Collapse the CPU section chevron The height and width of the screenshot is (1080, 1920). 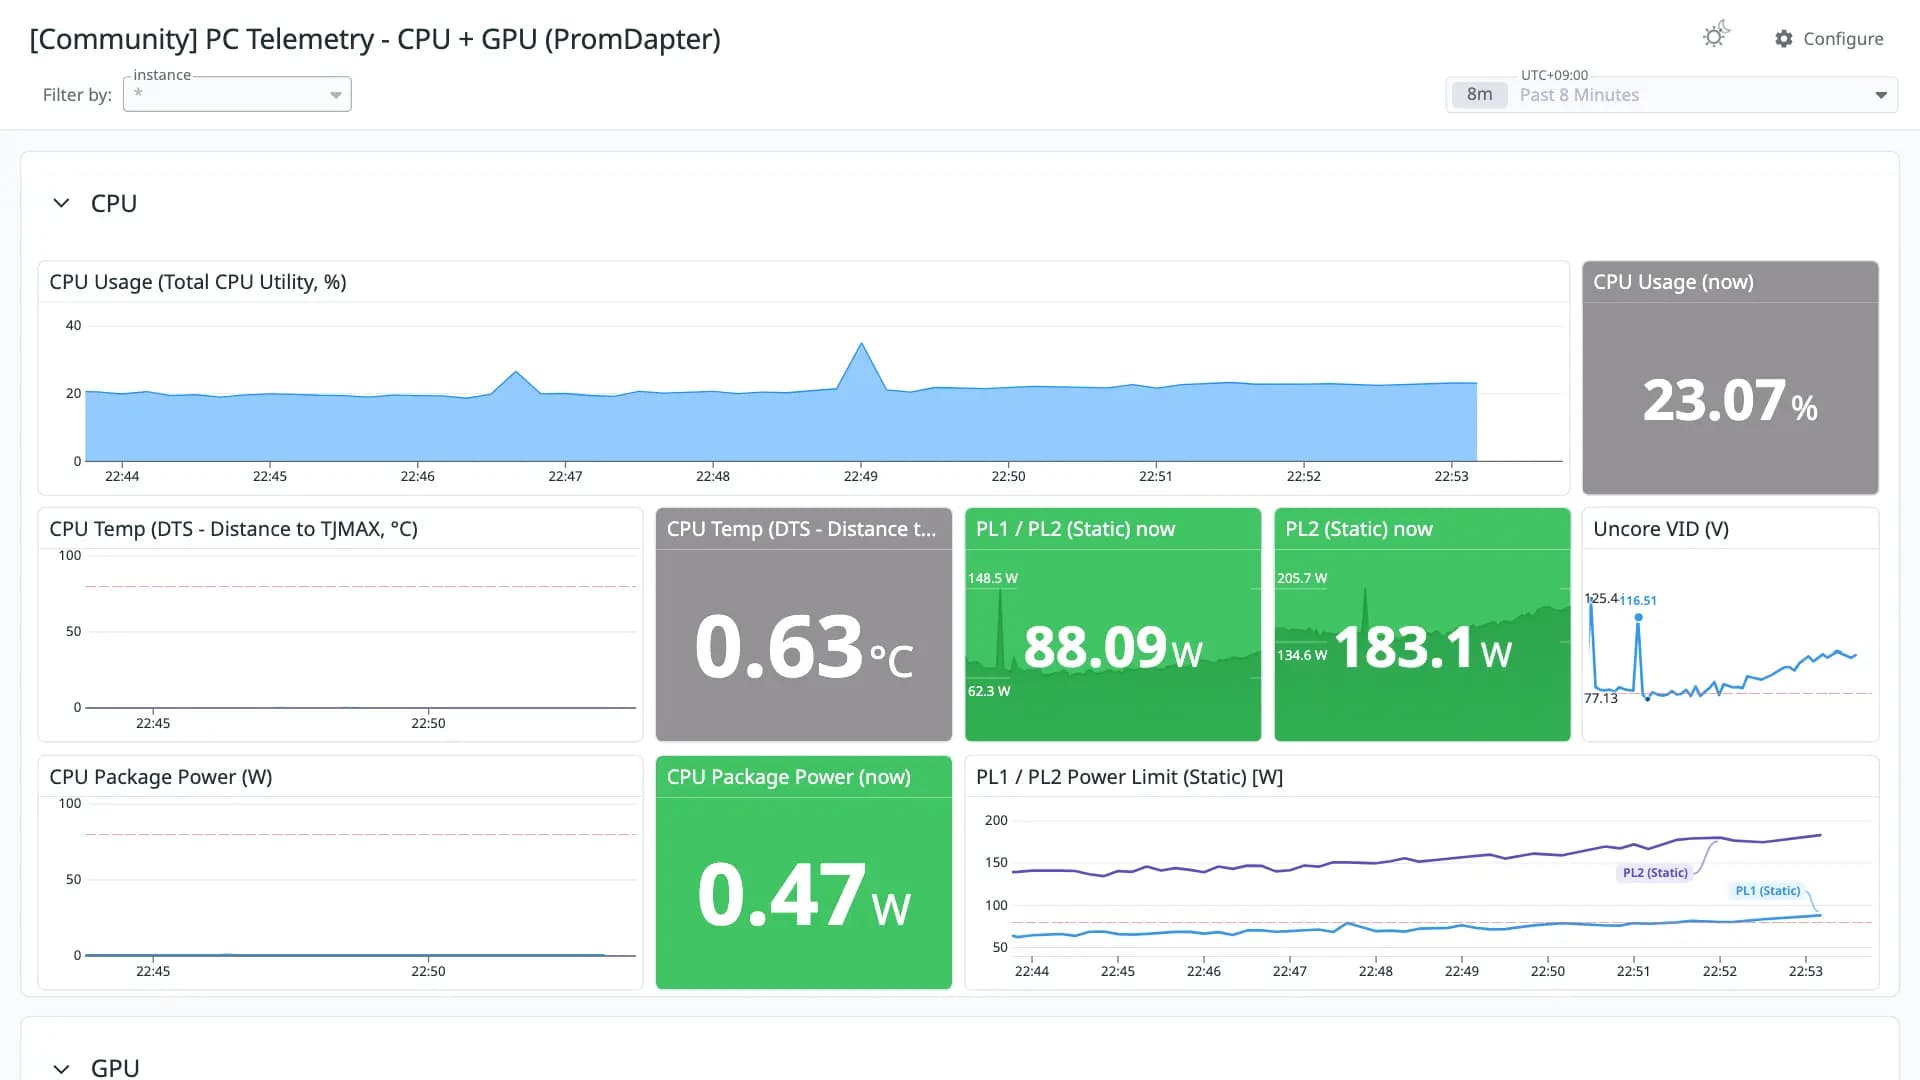[x=61, y=203]
